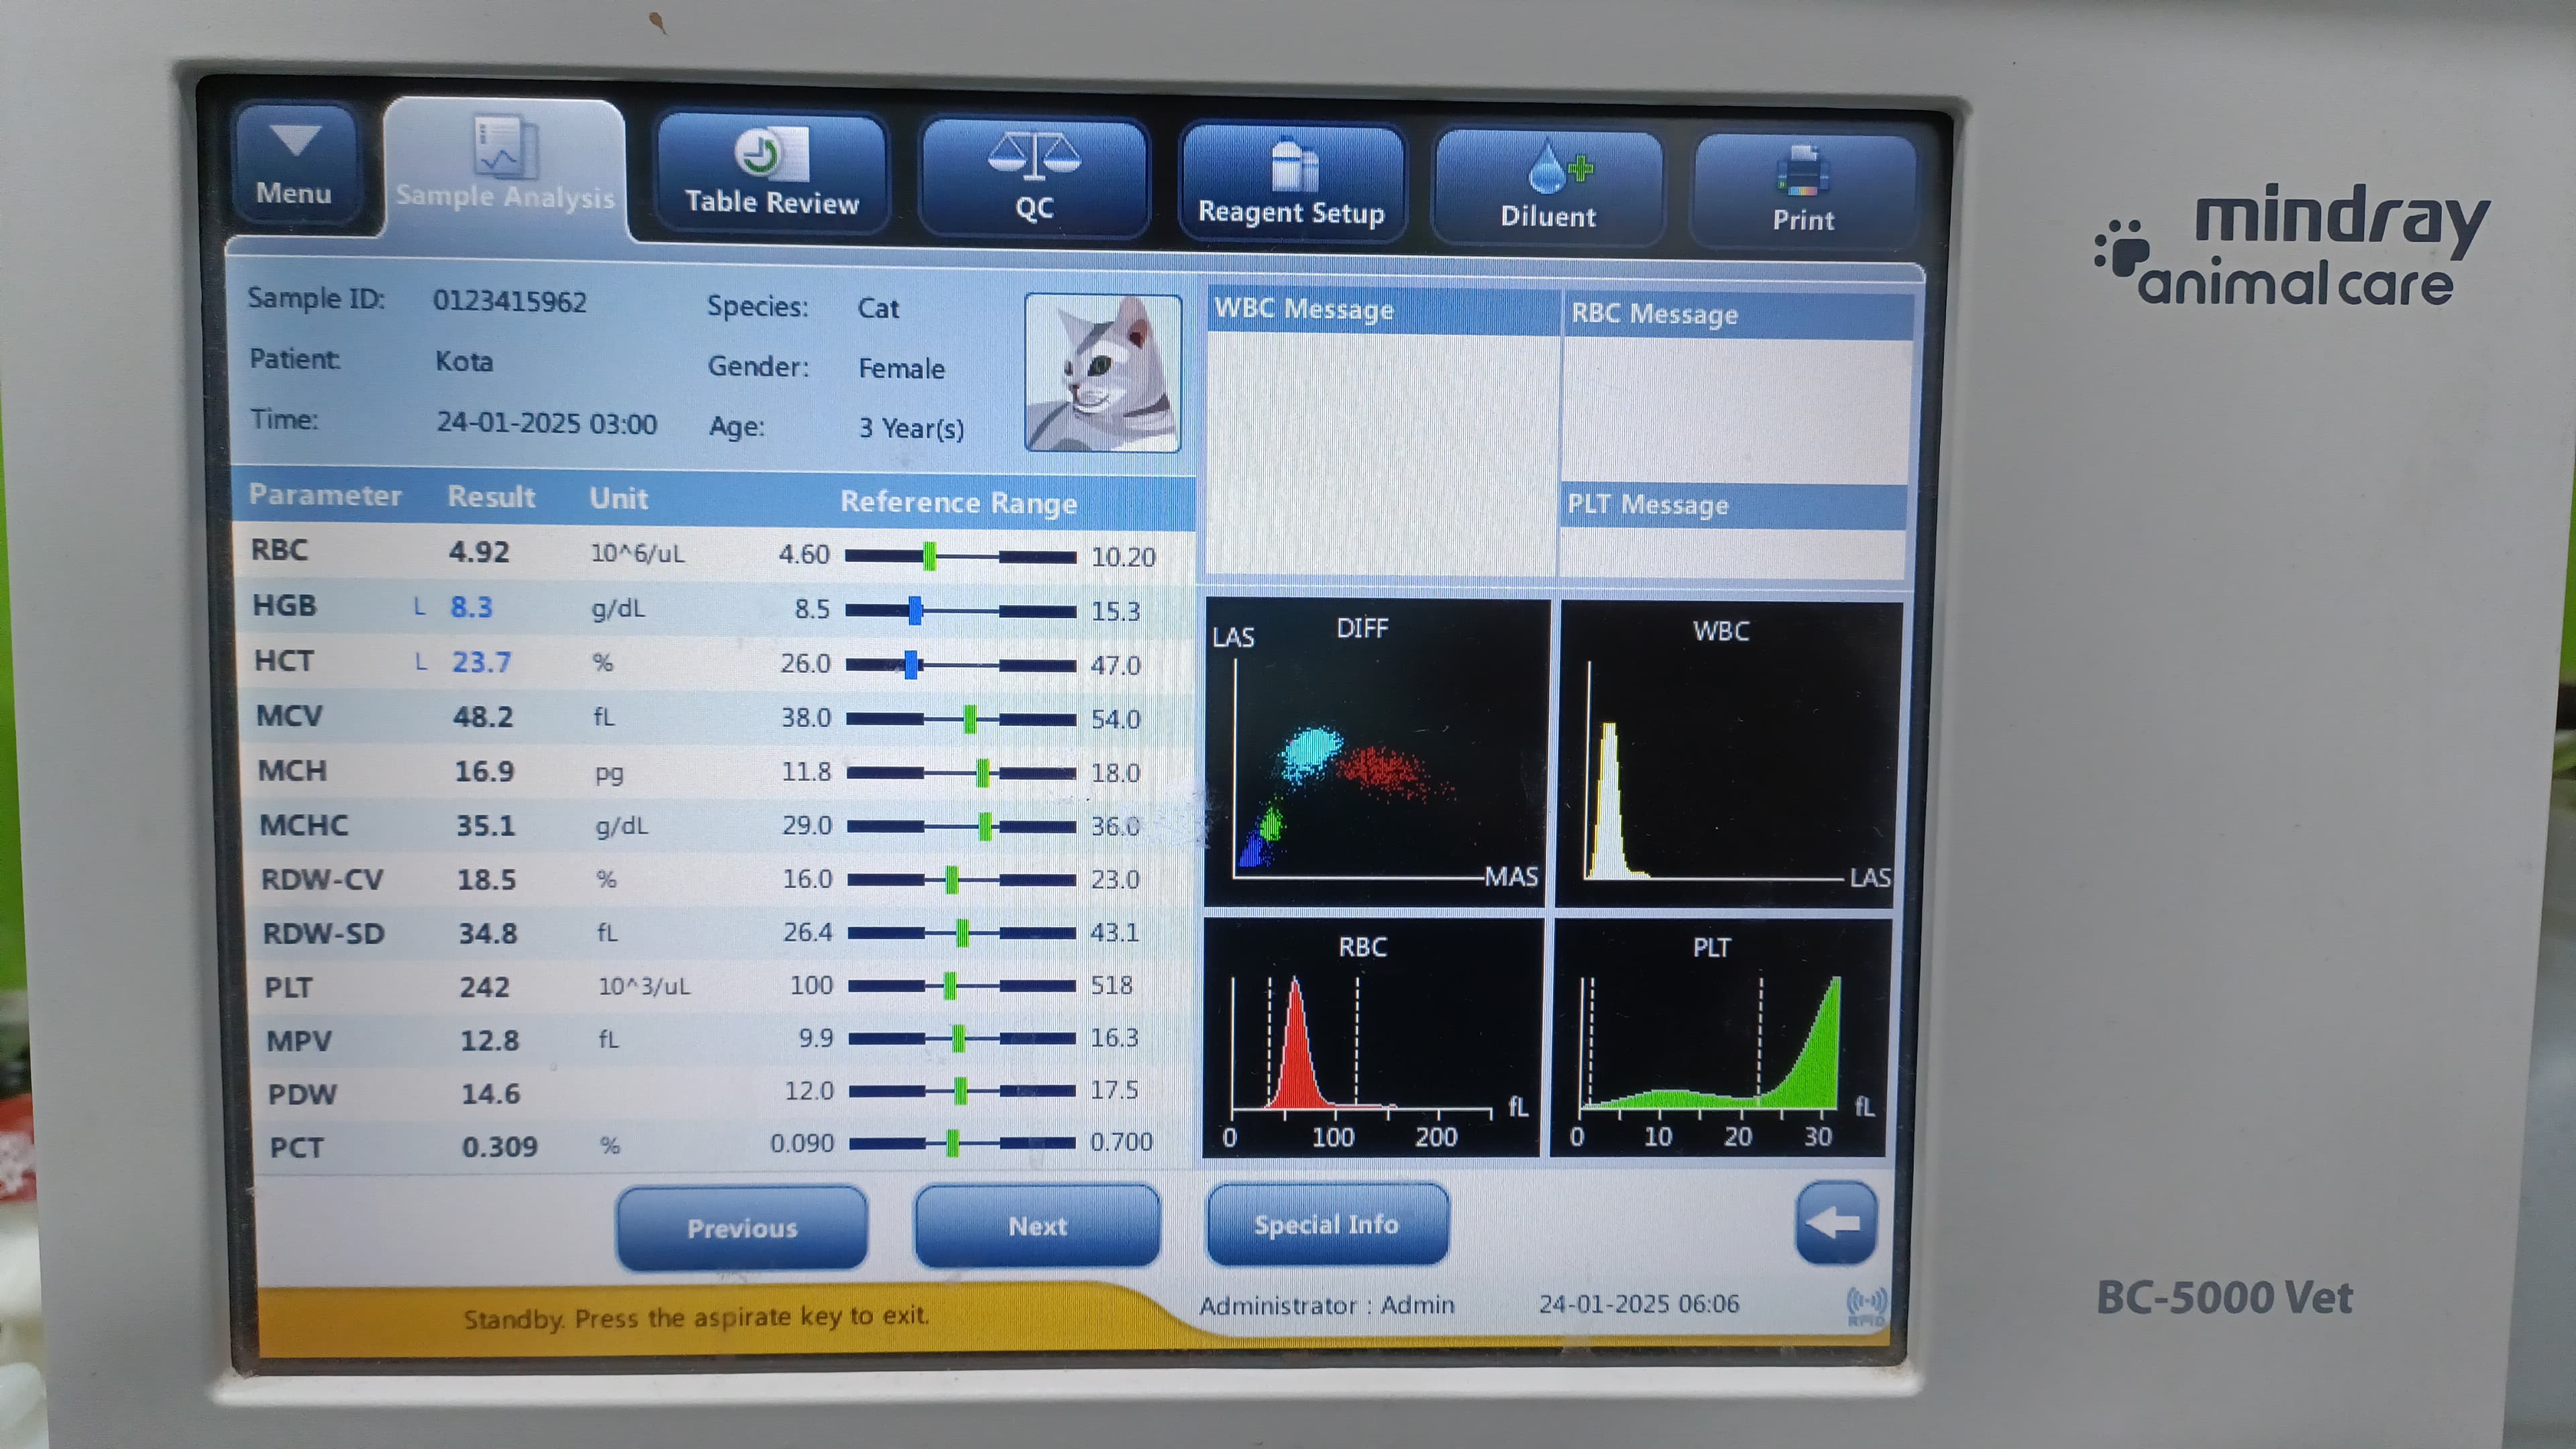This screenshot has width=2576, height=1449.
Task: Click the Previous button
Action: tap(741, 1227)
